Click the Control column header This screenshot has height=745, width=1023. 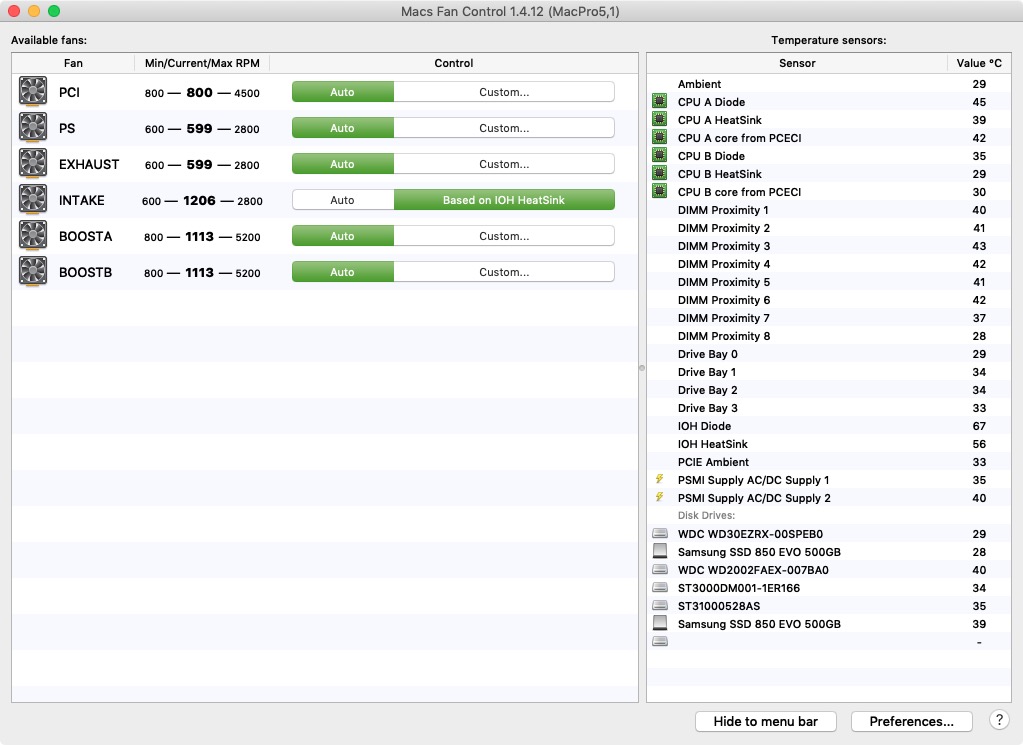[453, 63]
